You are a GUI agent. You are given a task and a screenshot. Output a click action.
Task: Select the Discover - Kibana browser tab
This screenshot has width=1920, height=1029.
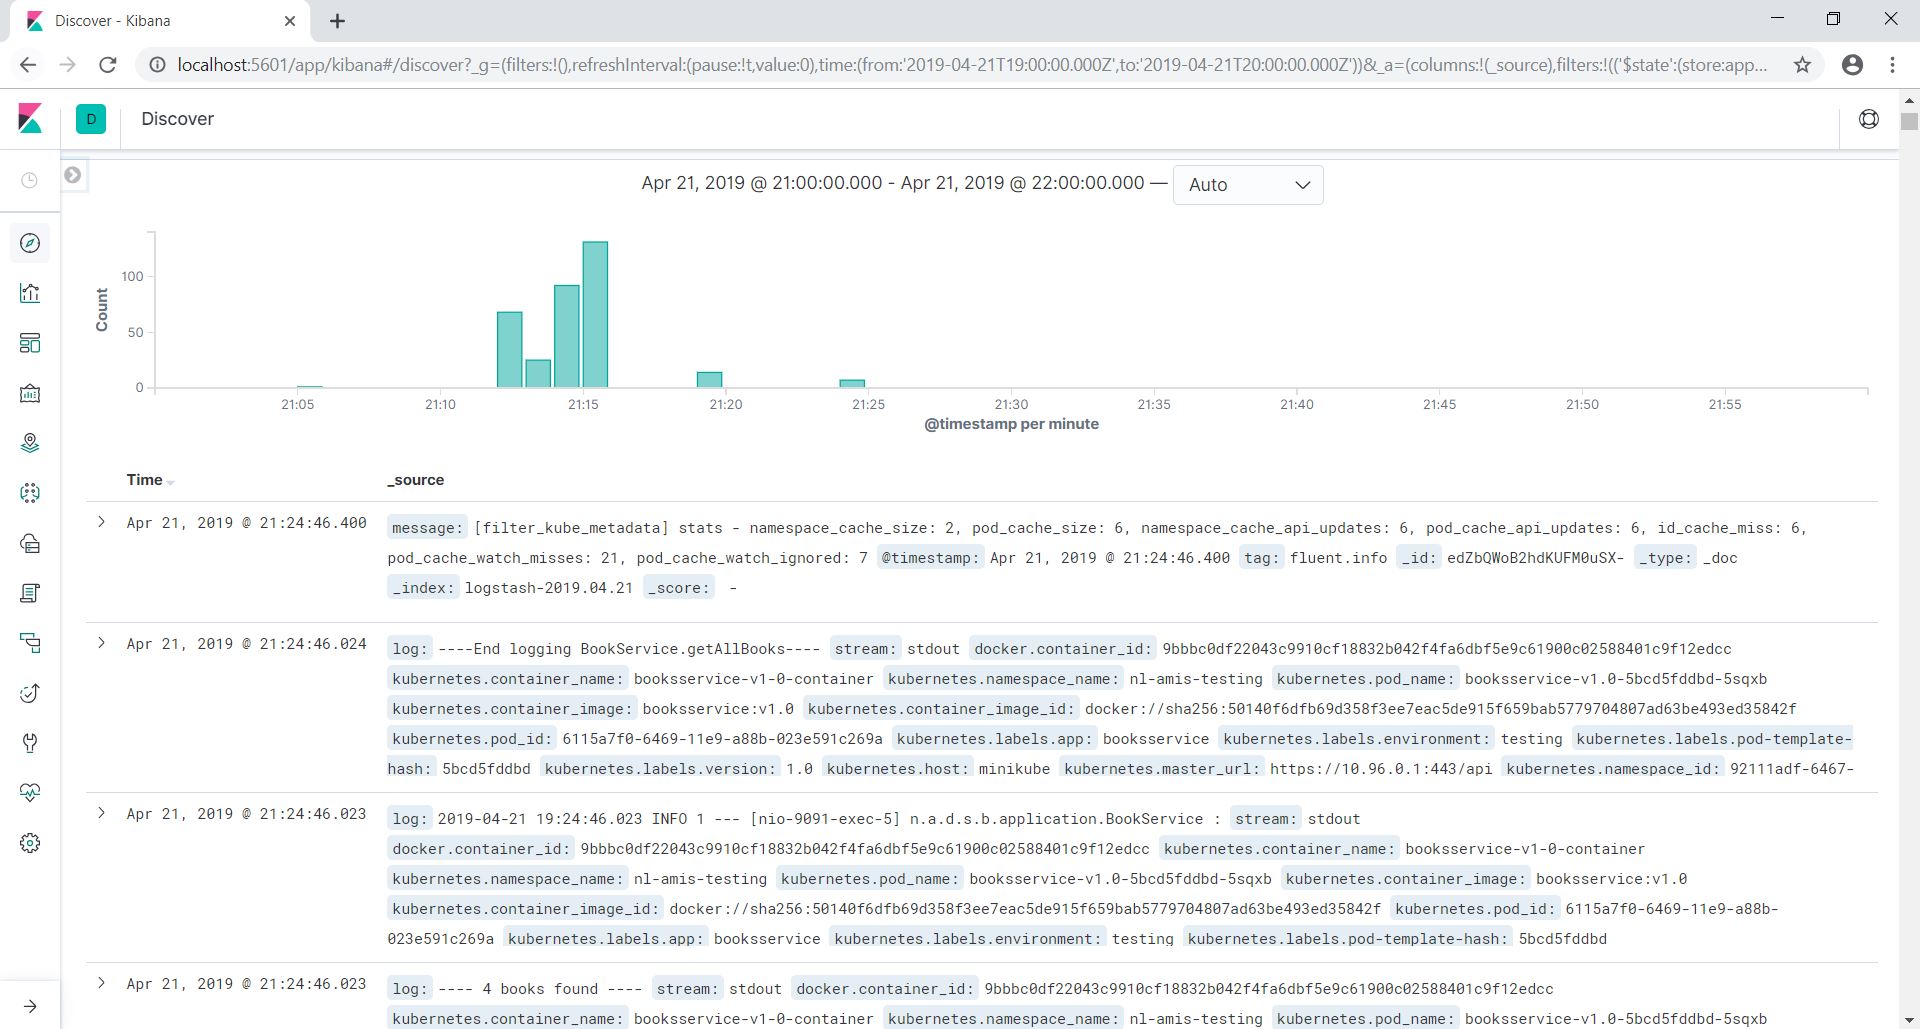point(150,21)
